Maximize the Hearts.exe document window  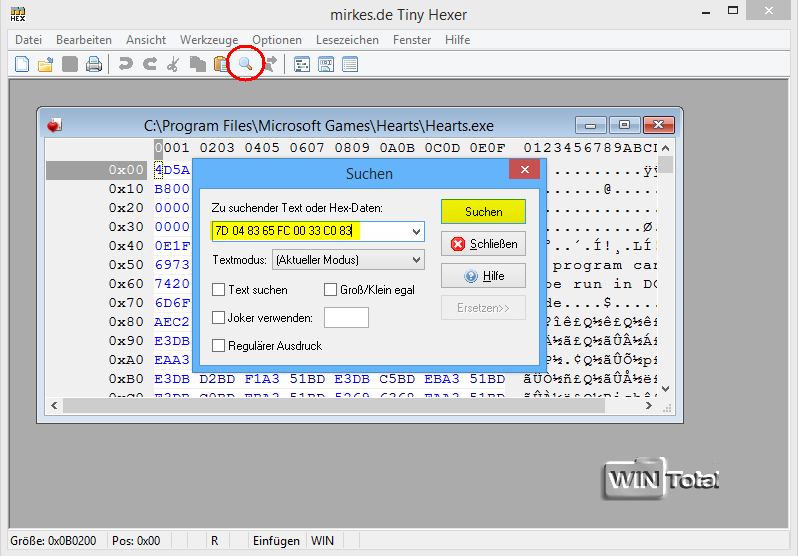click(x=624, y=125)
